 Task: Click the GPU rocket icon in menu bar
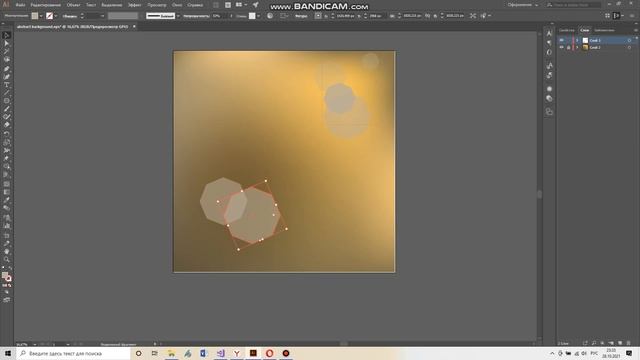[x=256, y=5]
